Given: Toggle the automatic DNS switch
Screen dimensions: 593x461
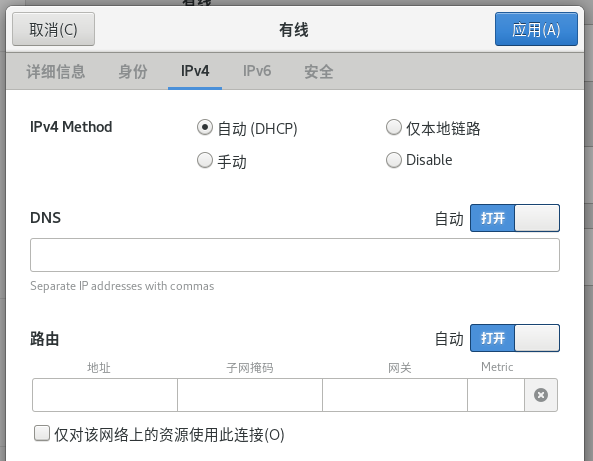Looking at the screenshot, I should pyautogui.click(x=515, y=218).
